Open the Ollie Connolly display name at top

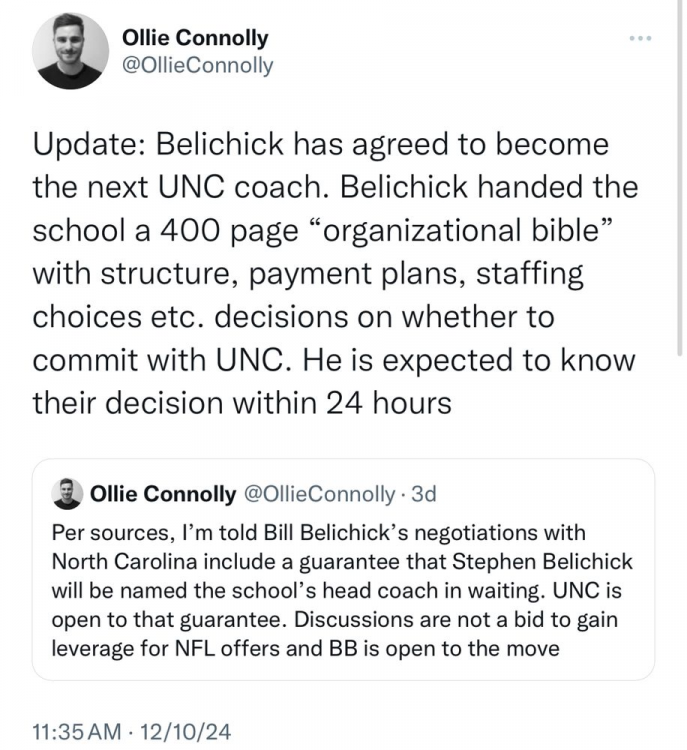[x=195, y=38]
